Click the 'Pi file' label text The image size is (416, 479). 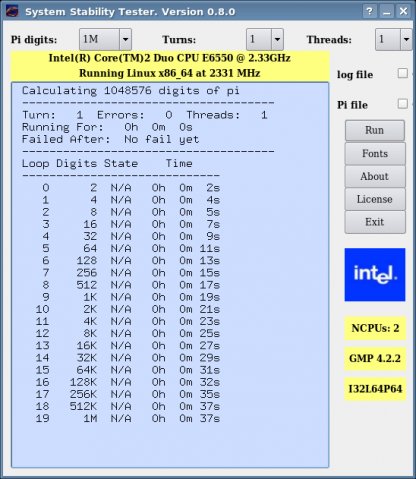pos(352,105)
